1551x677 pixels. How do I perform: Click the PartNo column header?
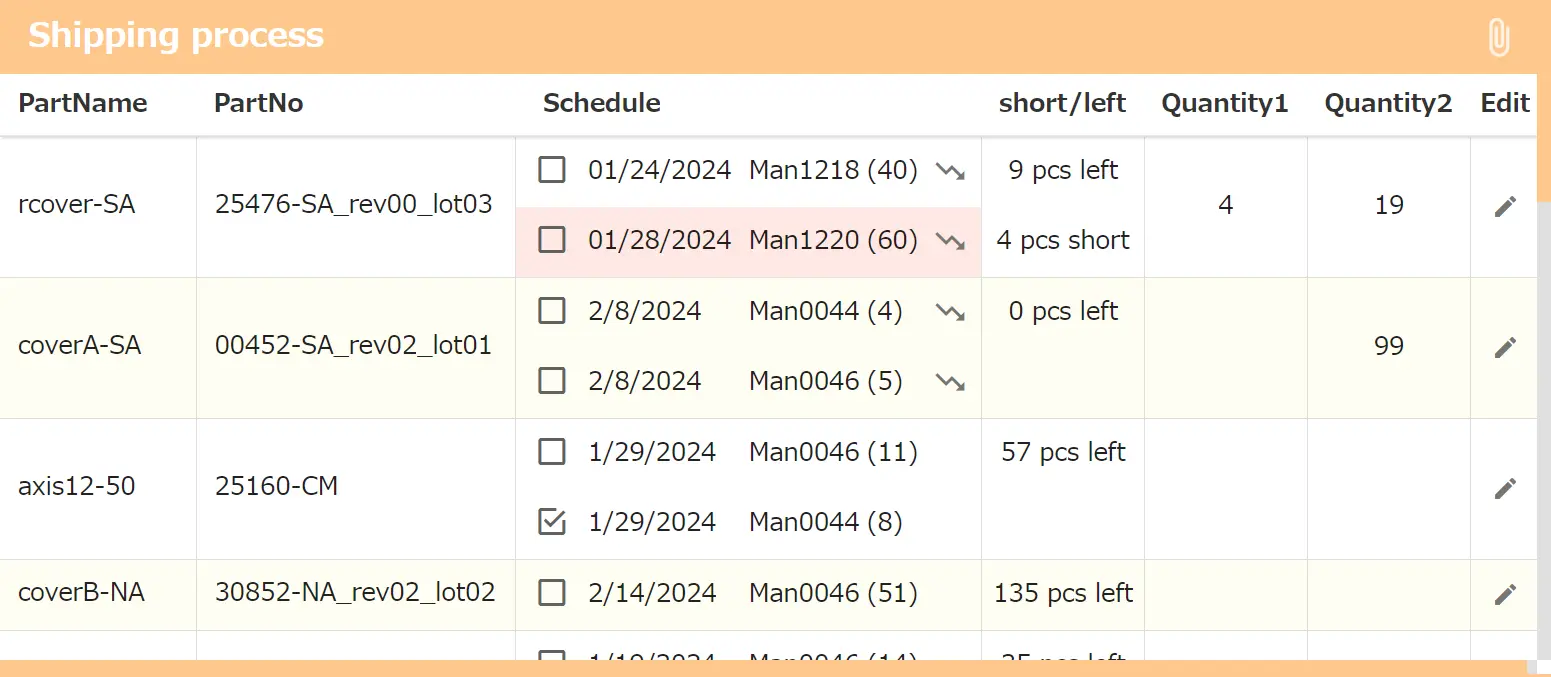(x=258, y=103)
